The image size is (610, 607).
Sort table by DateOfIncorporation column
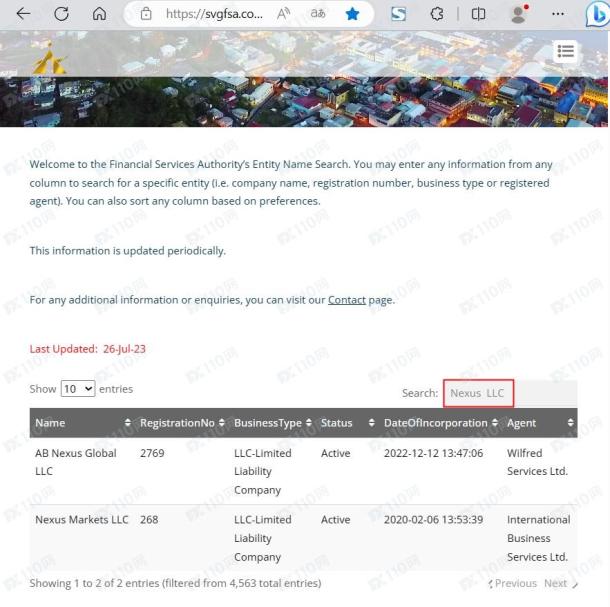pos(440,423)
